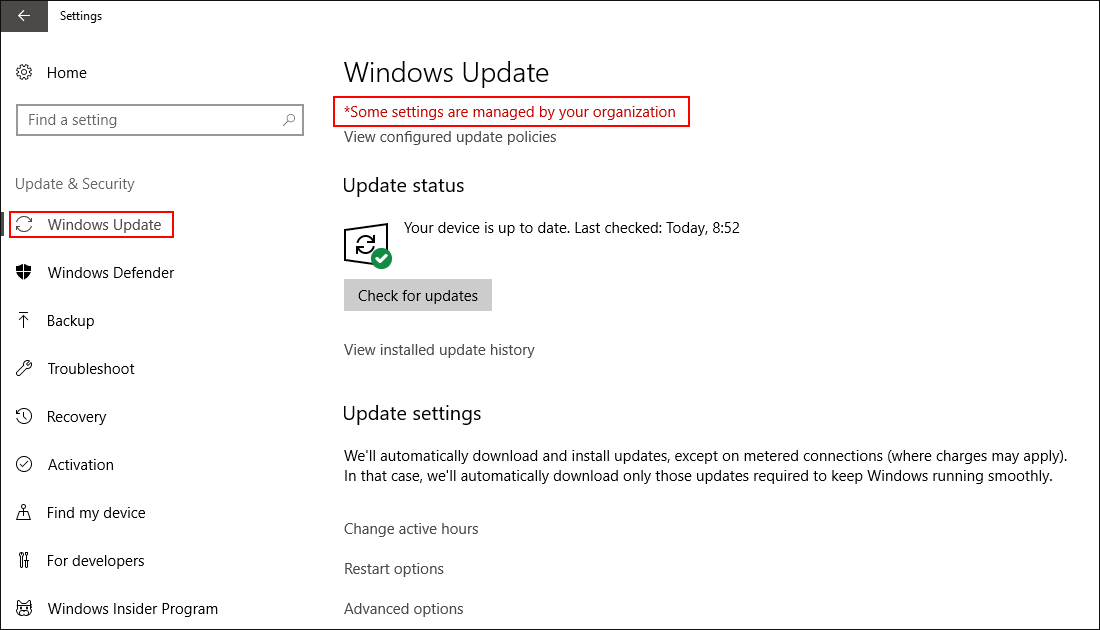Click the Windows Defender shield icon
The width and height of the screenshot is (1100, 630).
pos(24,272)
